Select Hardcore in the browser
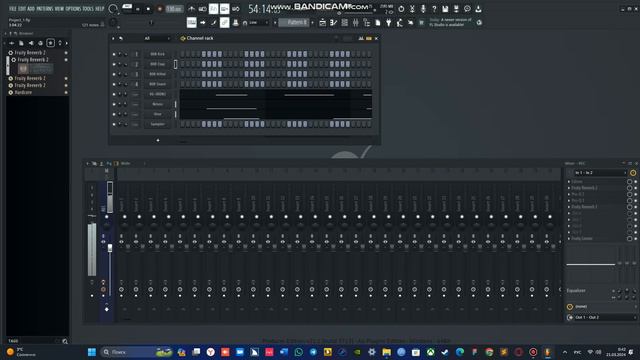The image size is (640, 360). [23, 93]
